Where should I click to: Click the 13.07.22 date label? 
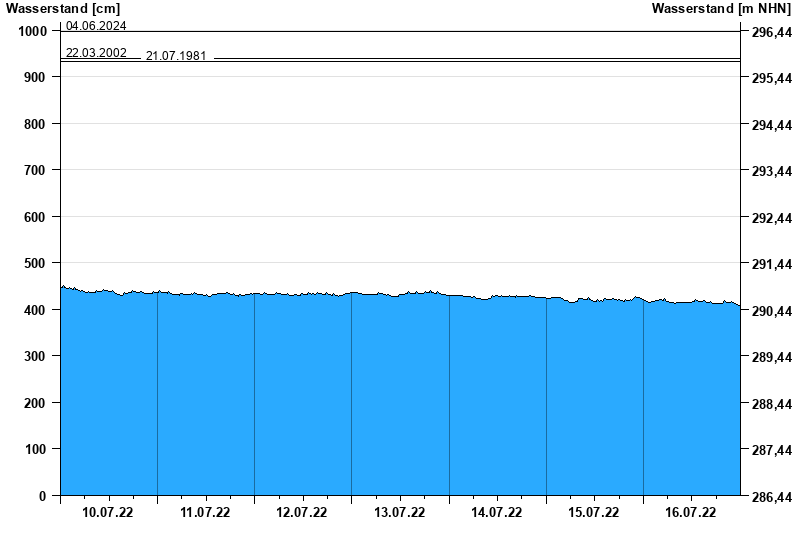pos(399,512)
